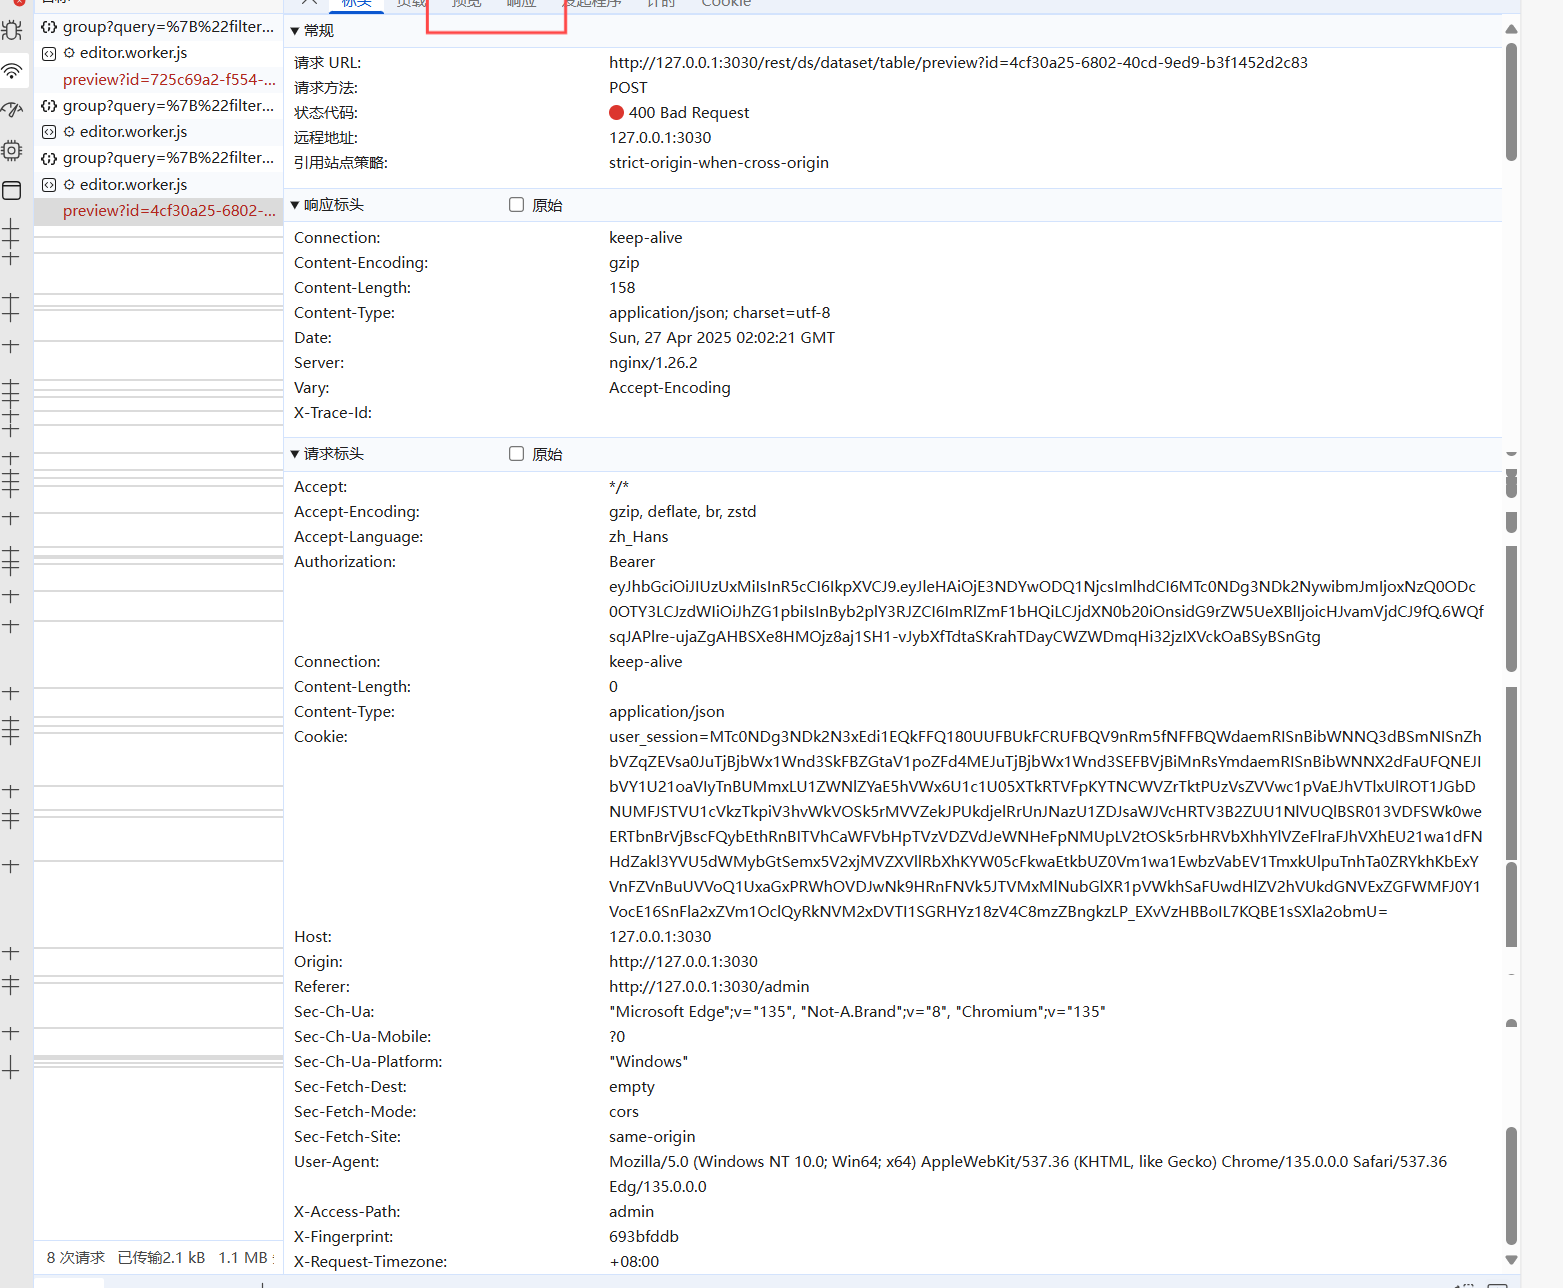The image size is (1563, 1288).
Task: Enable raw view checkbox for 请求标头
Action: point(516,453)
